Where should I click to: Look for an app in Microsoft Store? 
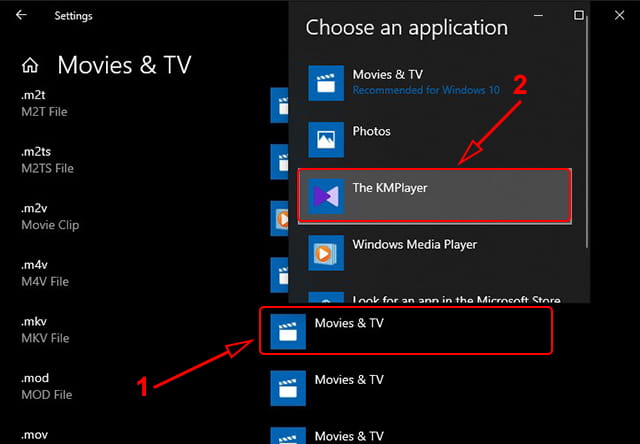tap(435, 296)
